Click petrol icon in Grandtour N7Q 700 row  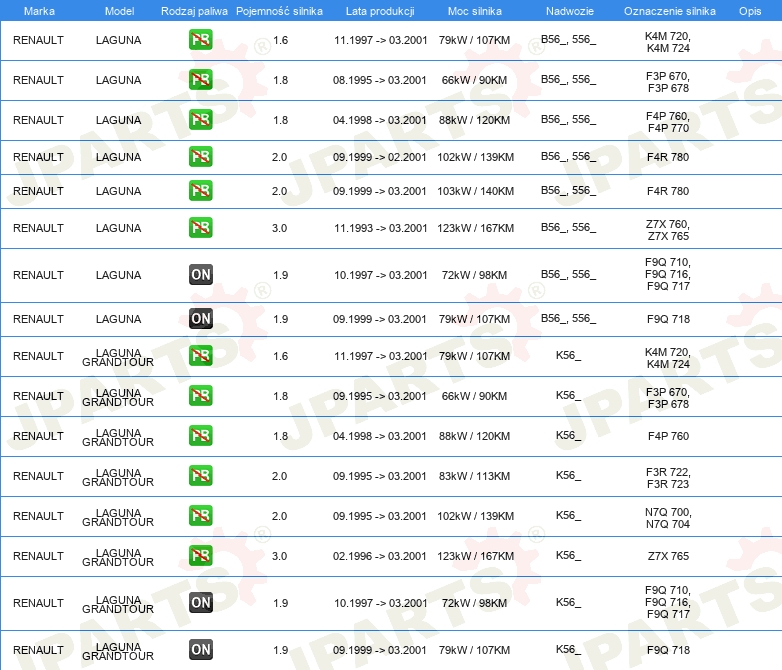pos(200,515)
